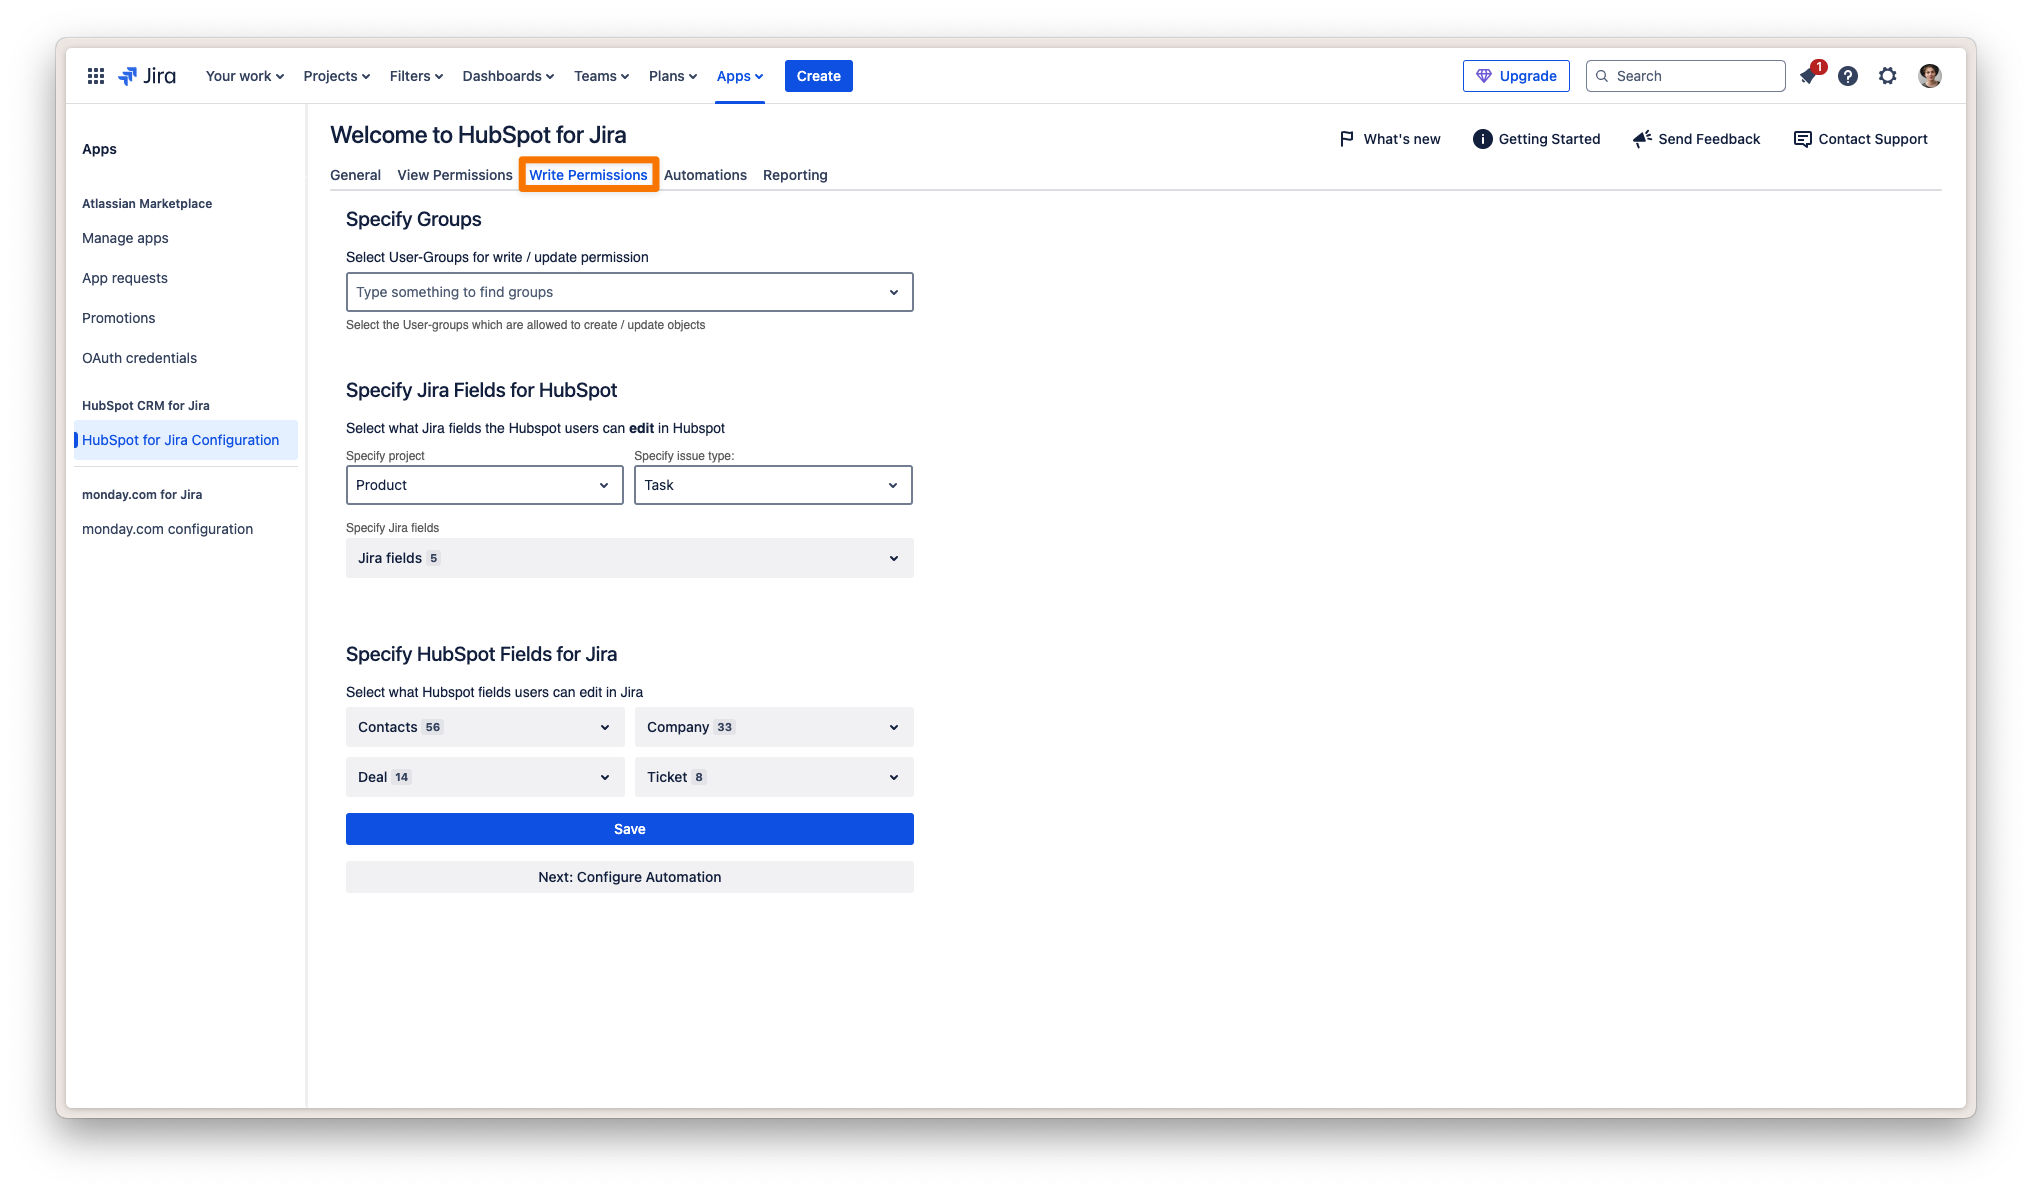Click Next: Configure Automation button
This screenshot has height=1192, width=2032.
[629, 877]
